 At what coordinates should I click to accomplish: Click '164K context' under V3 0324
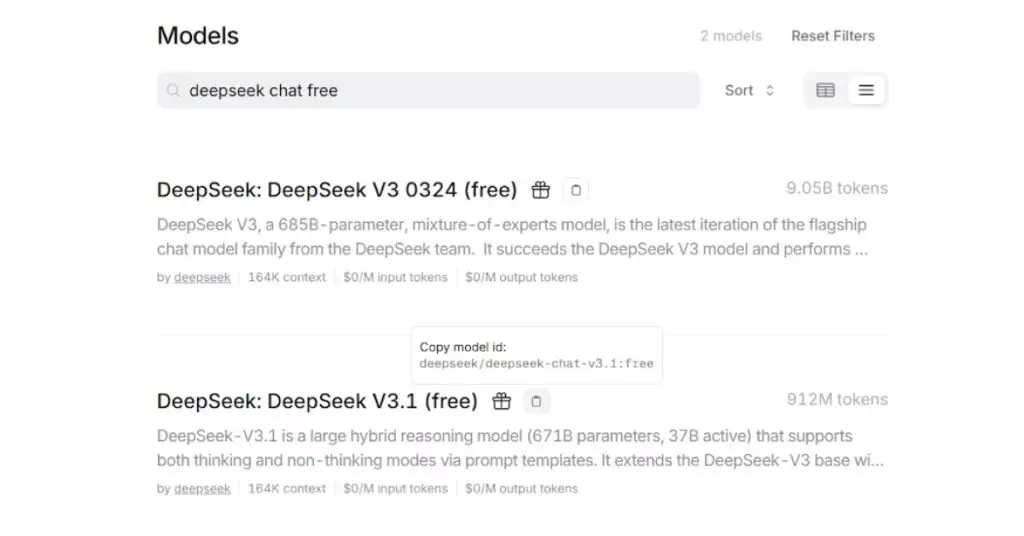click(x=287, y=277)
